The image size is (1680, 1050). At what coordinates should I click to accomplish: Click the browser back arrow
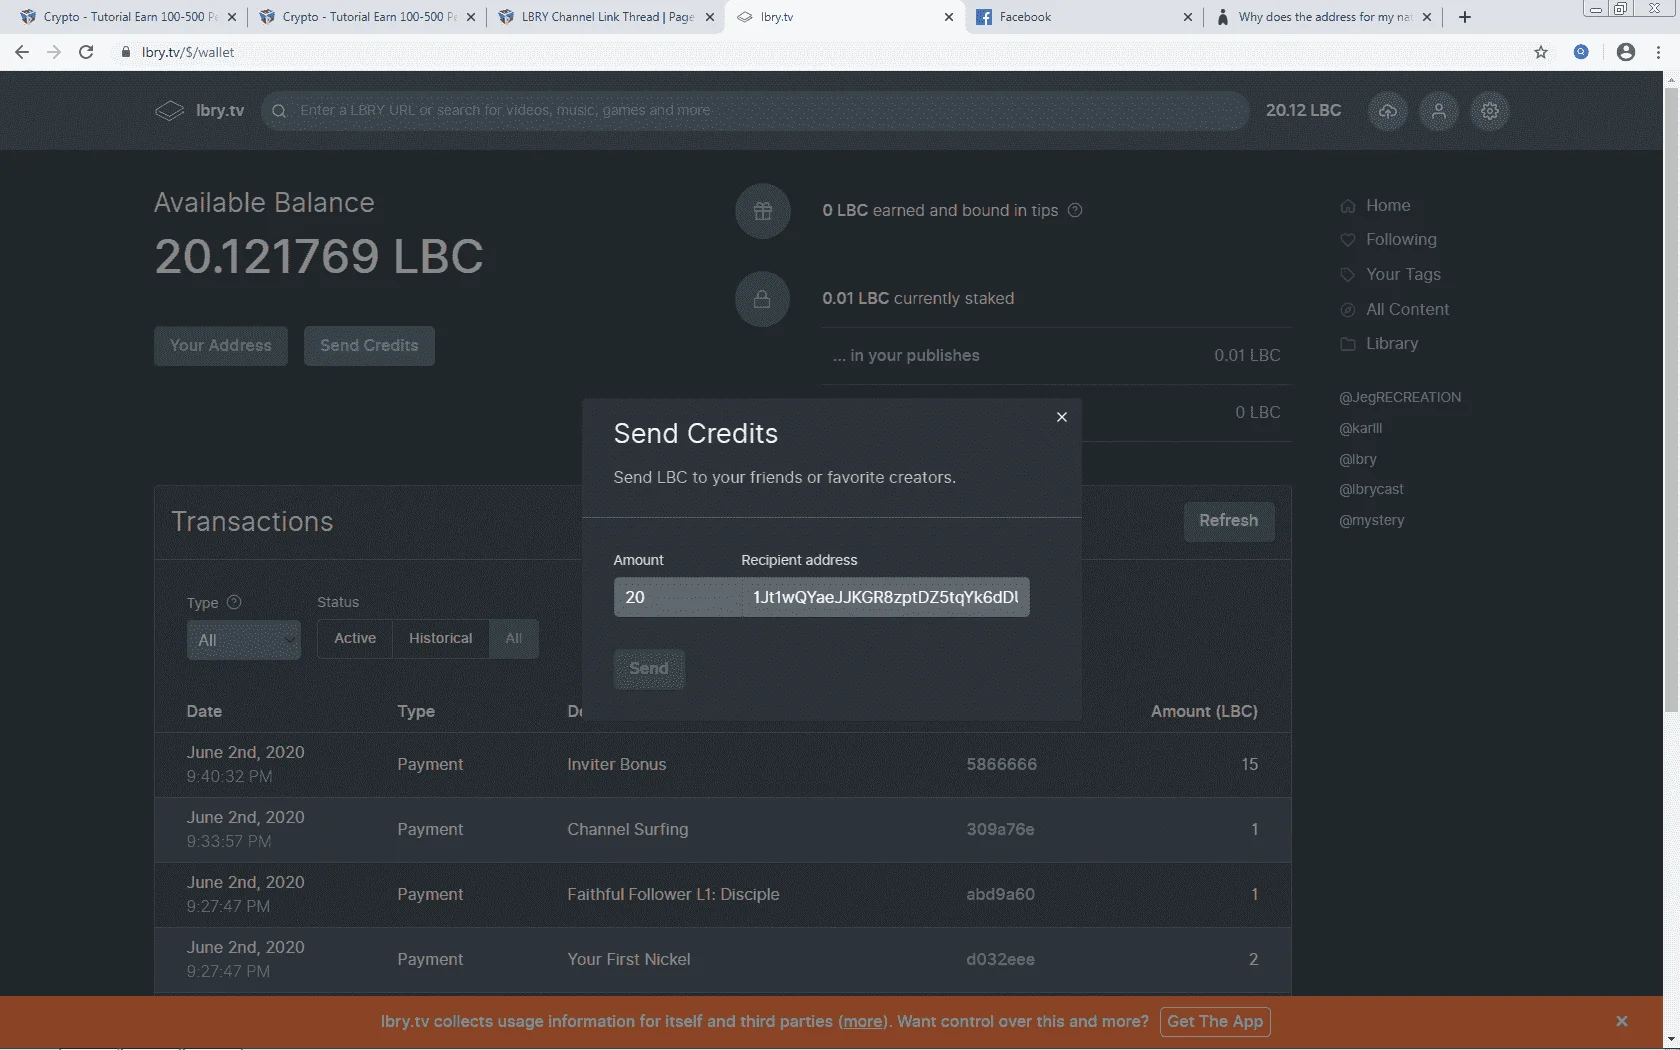tap(22, 52)
